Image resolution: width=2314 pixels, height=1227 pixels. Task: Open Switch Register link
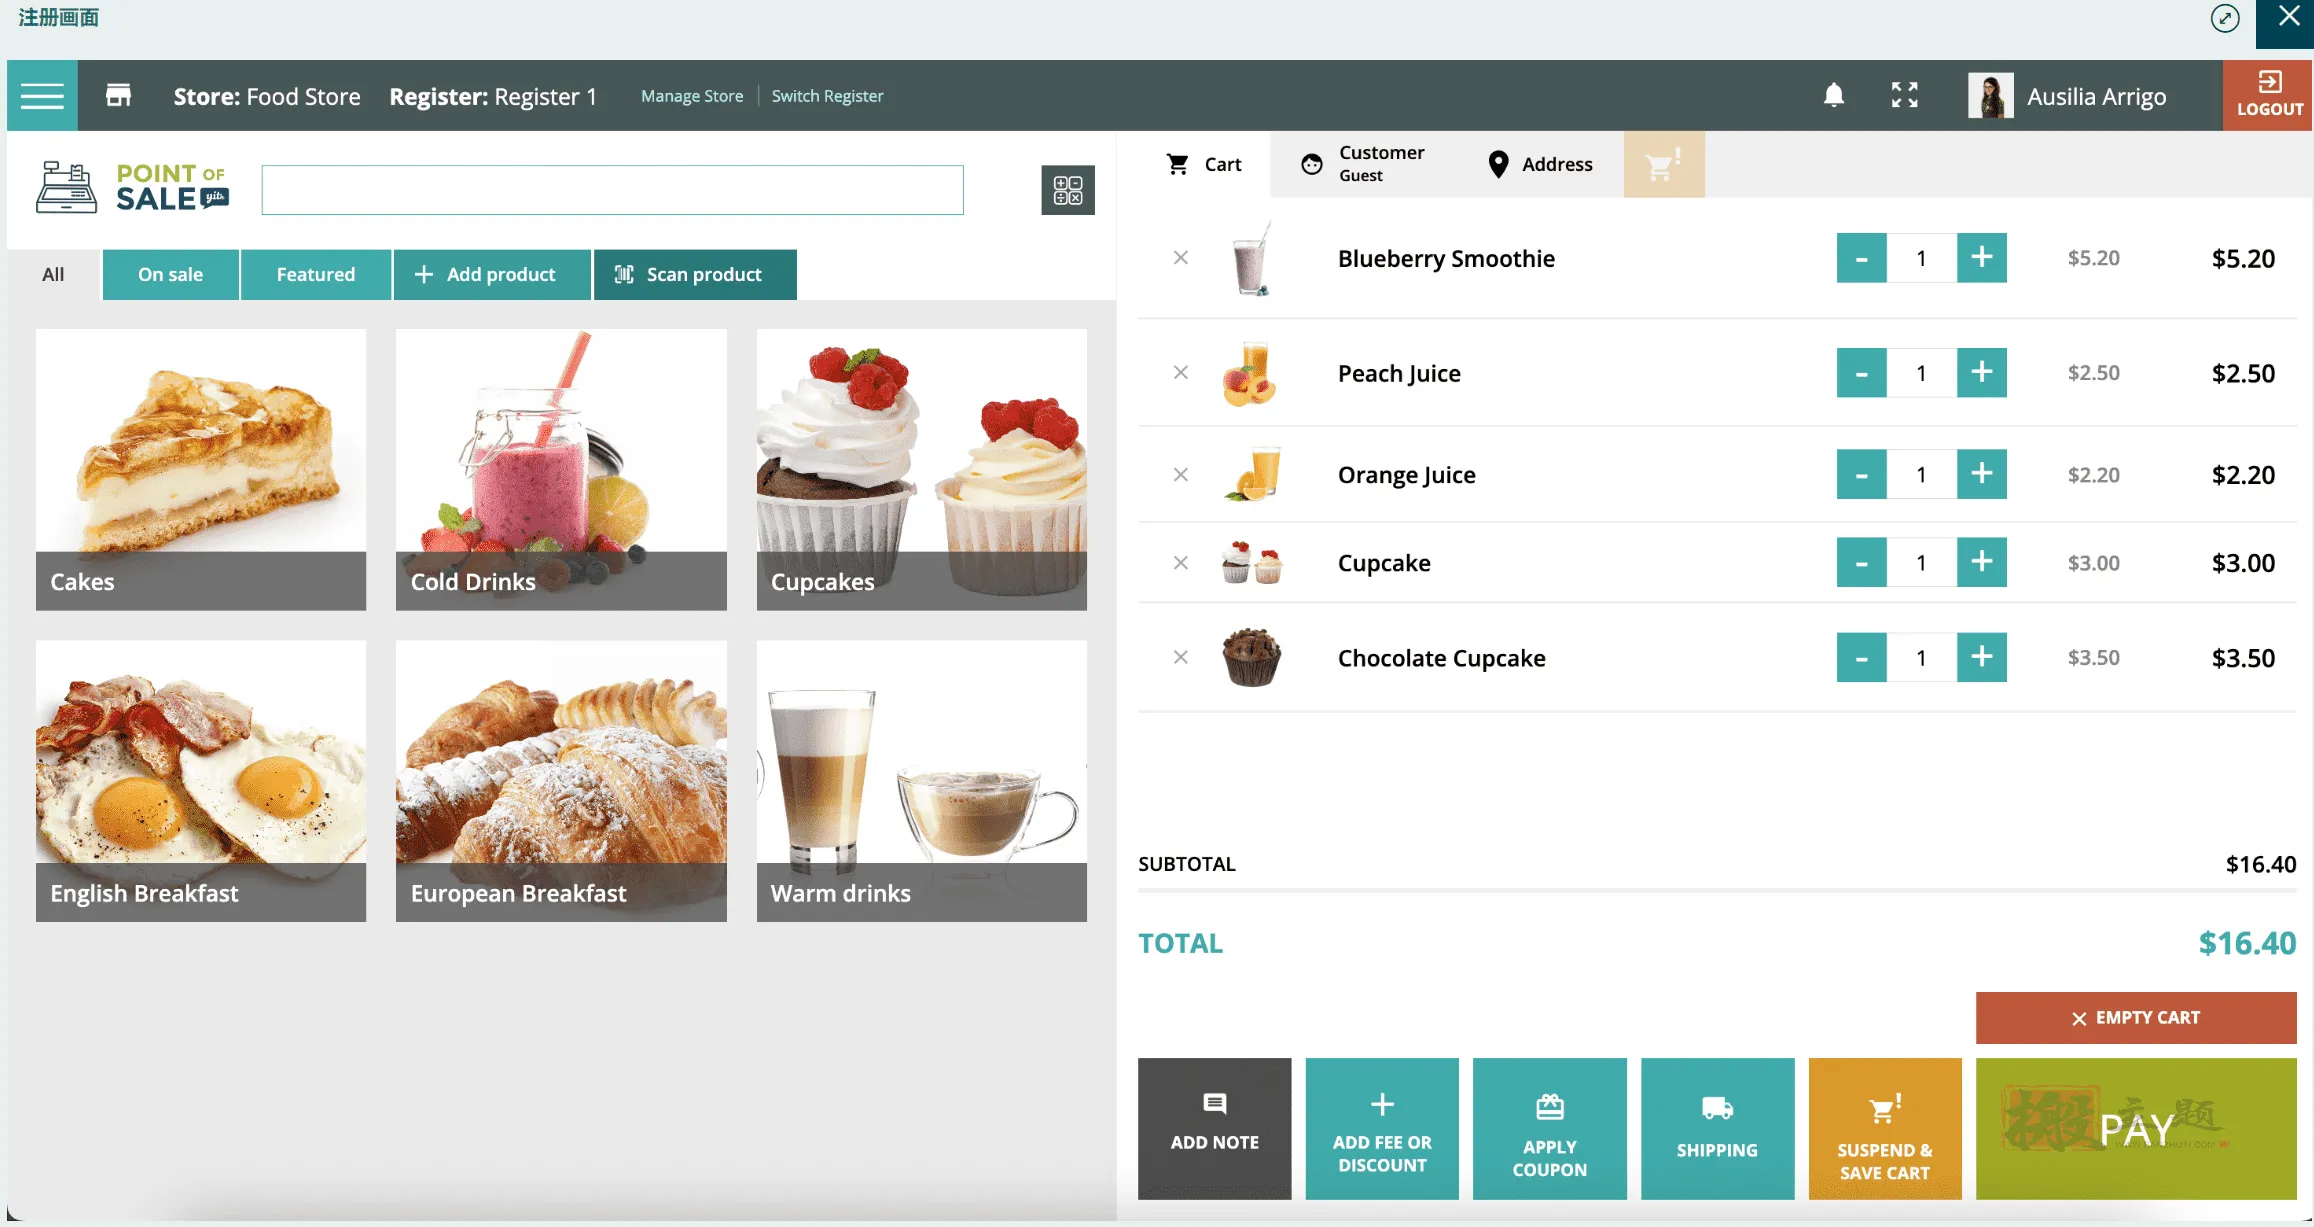(827, 96)
